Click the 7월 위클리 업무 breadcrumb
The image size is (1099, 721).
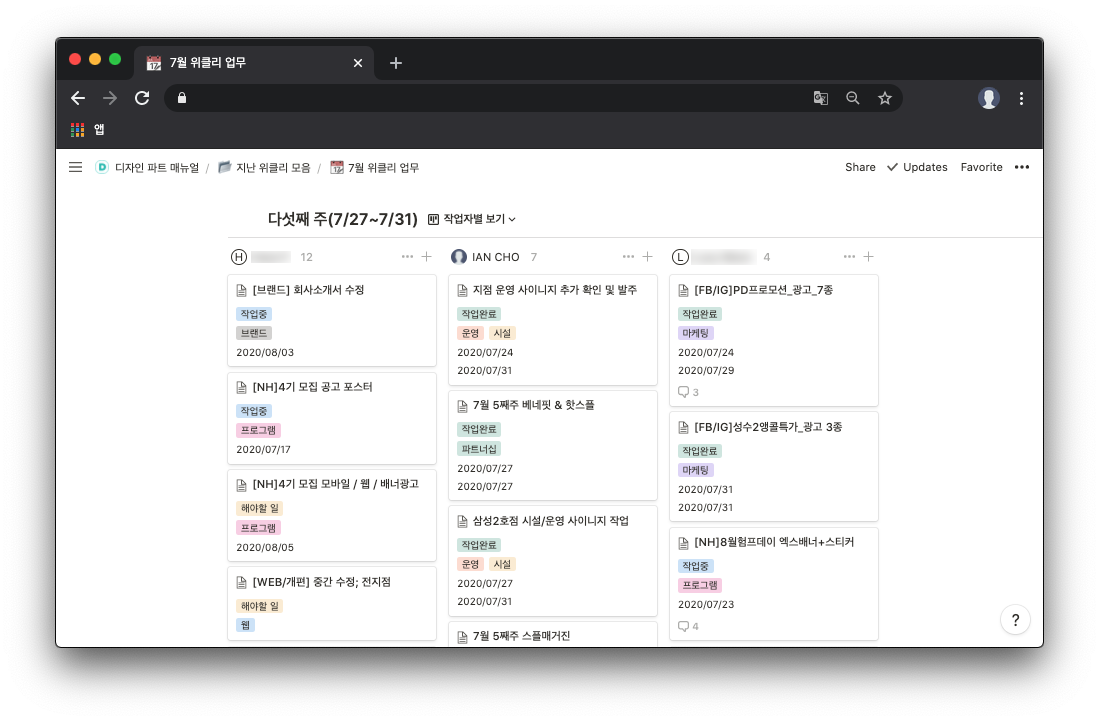pyautogui.click(x=375, y=167)
